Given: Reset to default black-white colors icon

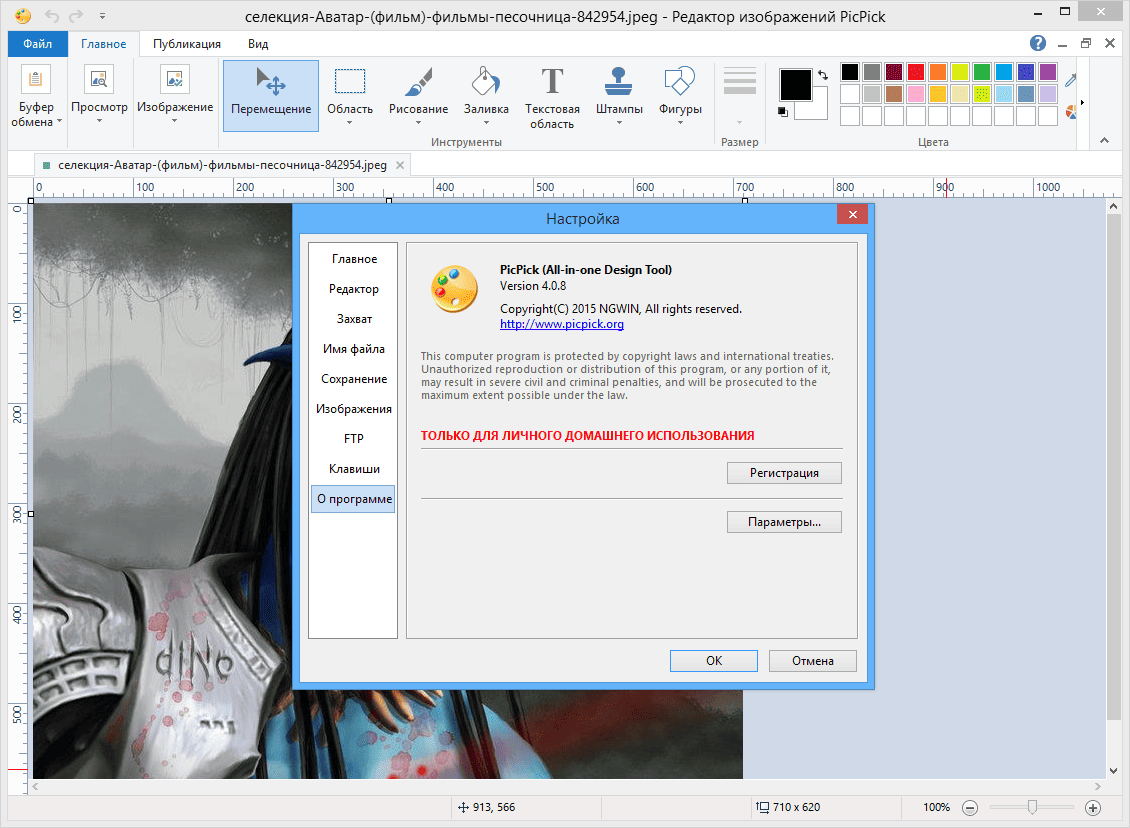Looking at the screenshot, I should pos(783,112).
